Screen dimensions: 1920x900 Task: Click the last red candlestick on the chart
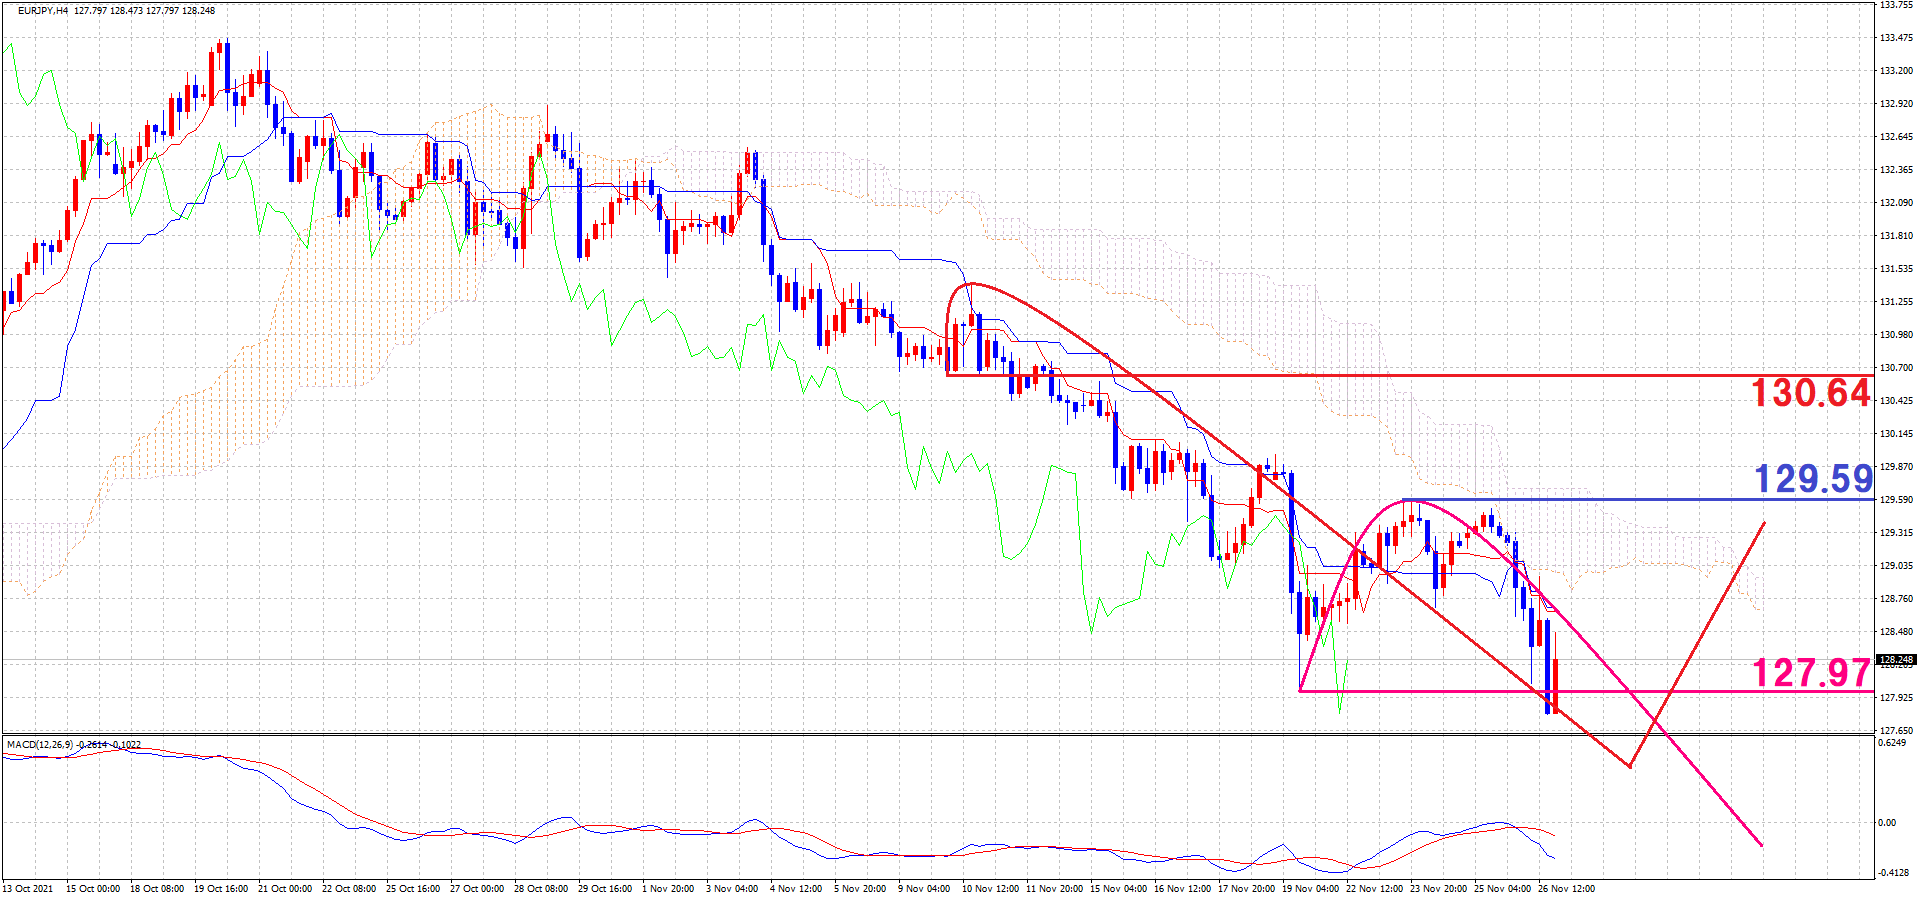click(1555, 684)
